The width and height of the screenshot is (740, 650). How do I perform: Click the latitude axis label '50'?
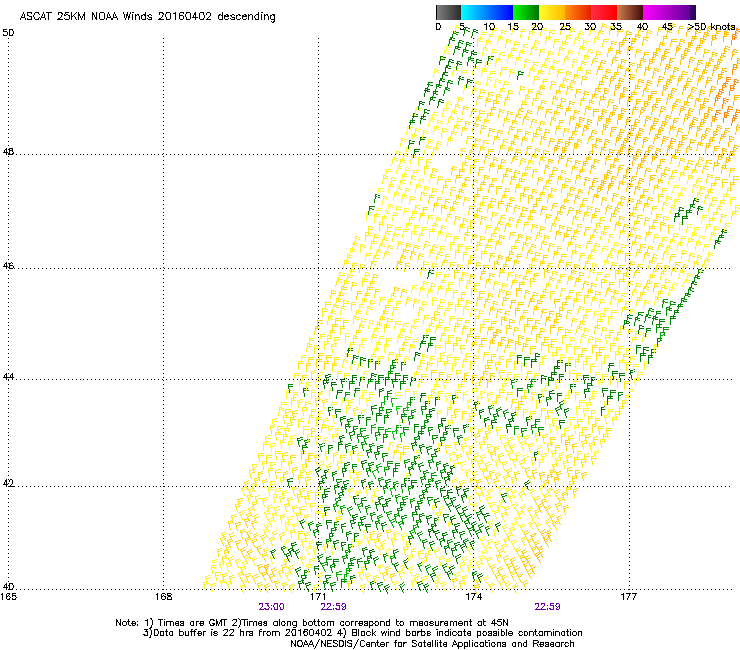pos(8,33)
